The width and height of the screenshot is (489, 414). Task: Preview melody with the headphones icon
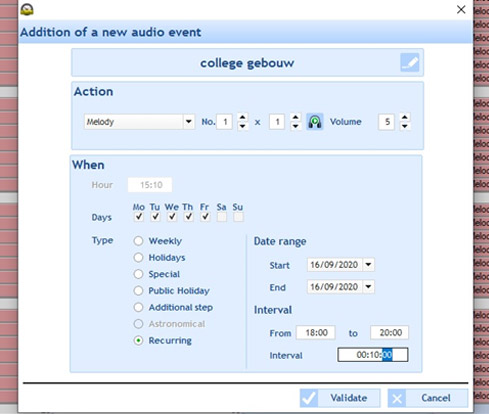[314, 122]
